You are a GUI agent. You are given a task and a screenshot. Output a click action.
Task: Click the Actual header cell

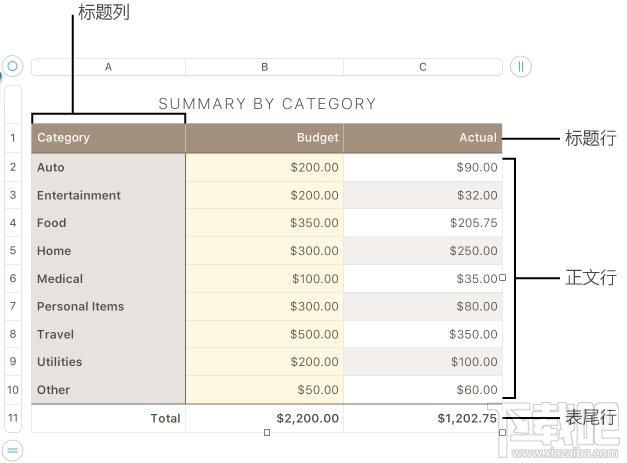tap(423, 138)
